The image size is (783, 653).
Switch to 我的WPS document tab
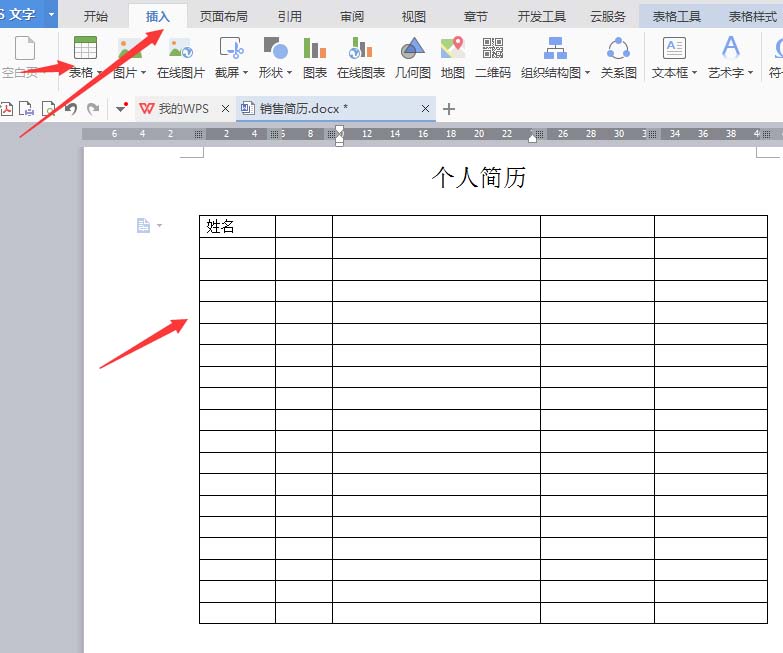pos(175,108)
